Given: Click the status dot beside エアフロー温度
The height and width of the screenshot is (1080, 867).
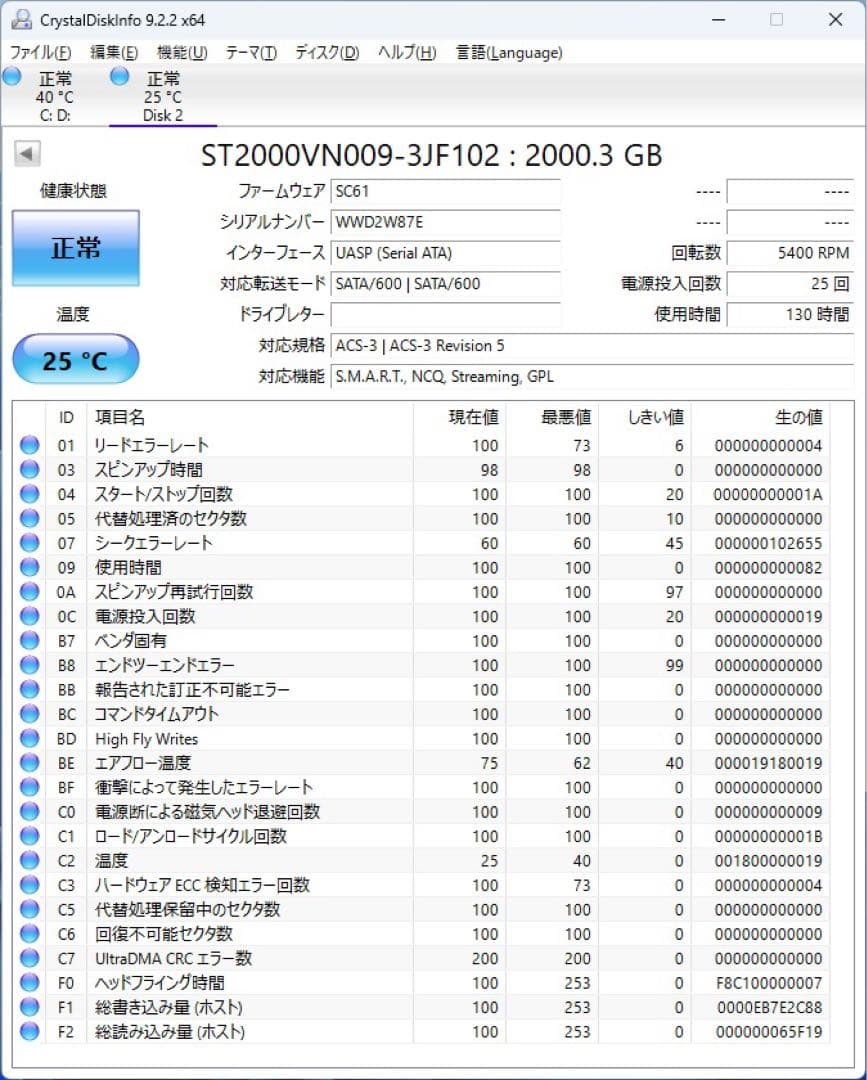Looking at the screenshot, I should pos(29,762).
